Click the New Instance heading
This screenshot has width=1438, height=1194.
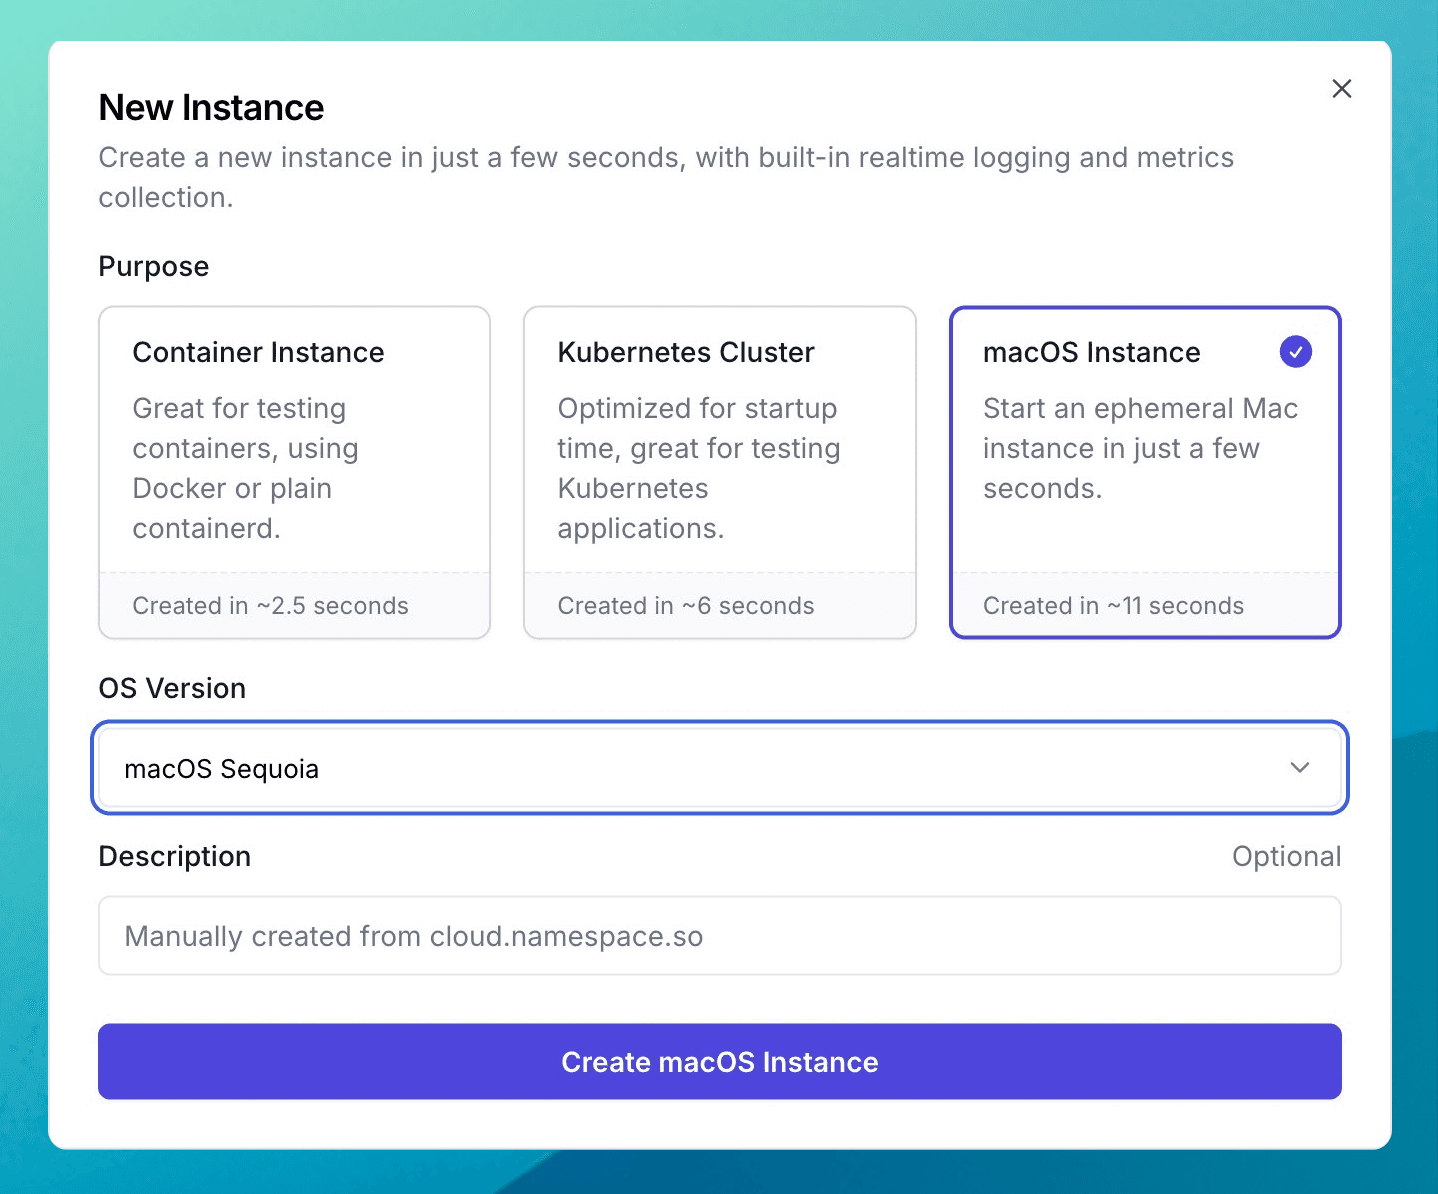(211, 108)
